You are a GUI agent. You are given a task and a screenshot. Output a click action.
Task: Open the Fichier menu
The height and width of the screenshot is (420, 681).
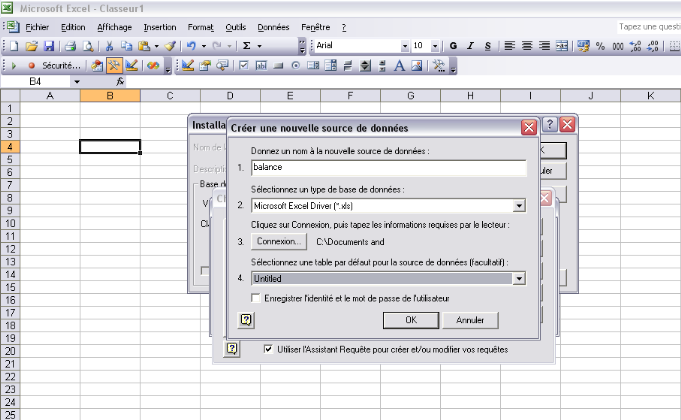(37, 27)
